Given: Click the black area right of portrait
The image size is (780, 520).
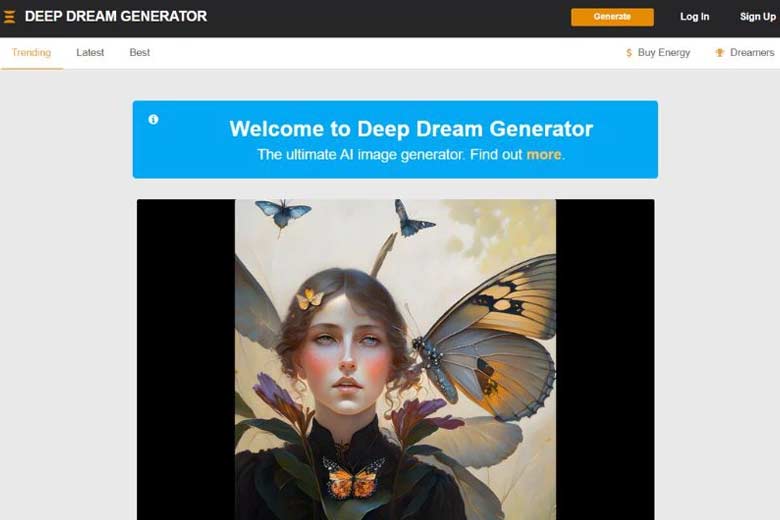Looking at the screenshot, I should [x=605, y=359].
